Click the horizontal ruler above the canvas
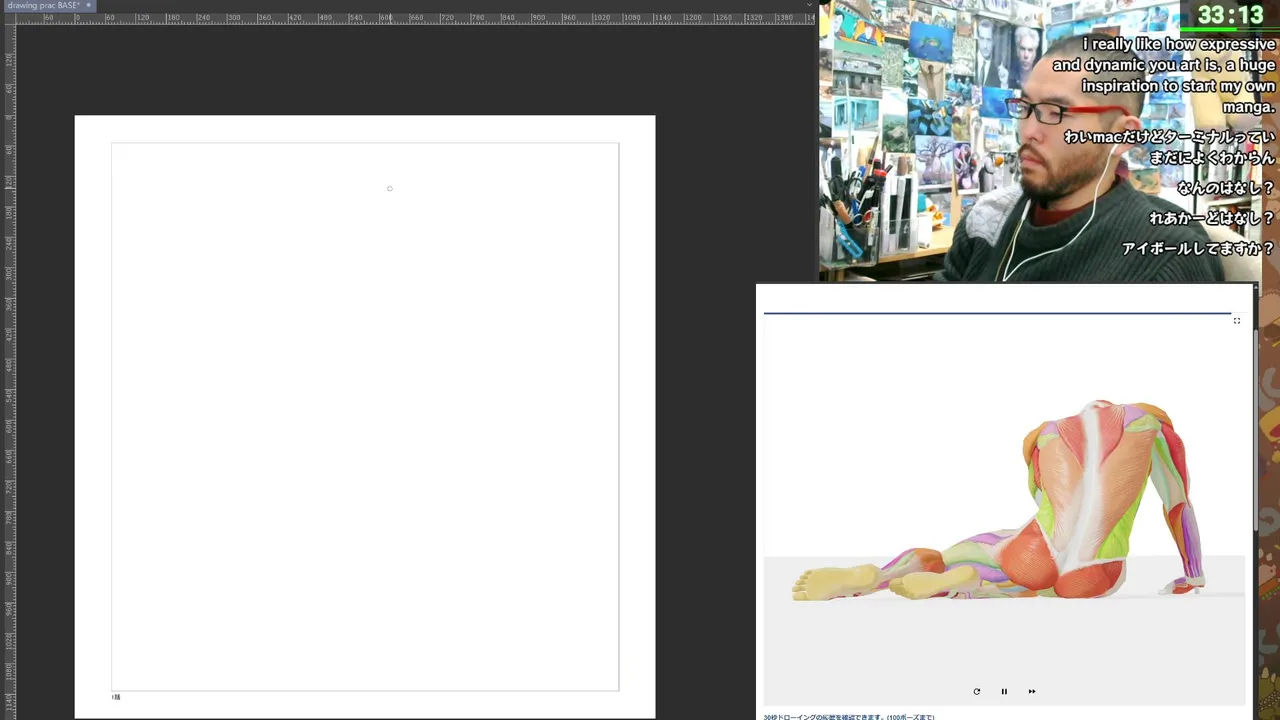 415,18
